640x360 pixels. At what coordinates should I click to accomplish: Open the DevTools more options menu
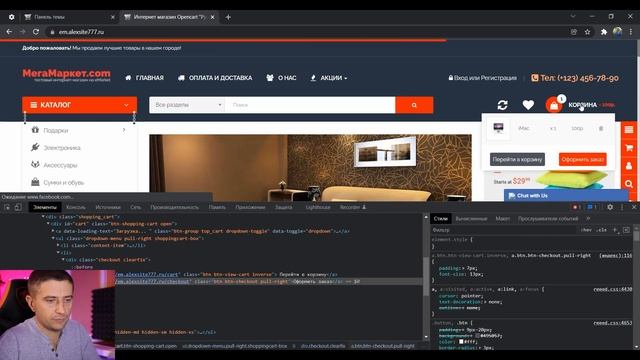(x=622, y=207)
